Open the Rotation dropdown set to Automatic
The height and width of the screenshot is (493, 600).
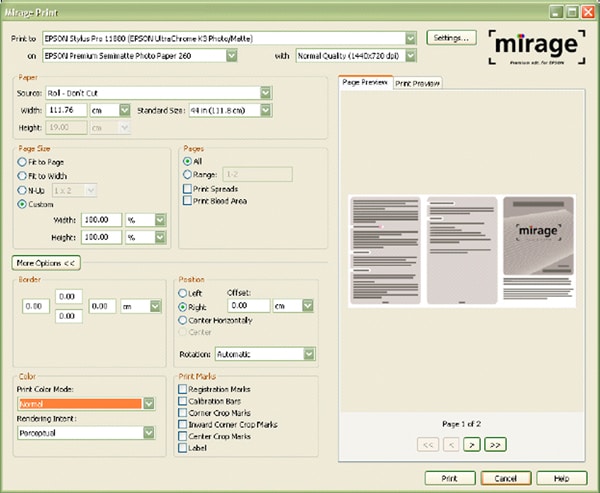point(308,354)
